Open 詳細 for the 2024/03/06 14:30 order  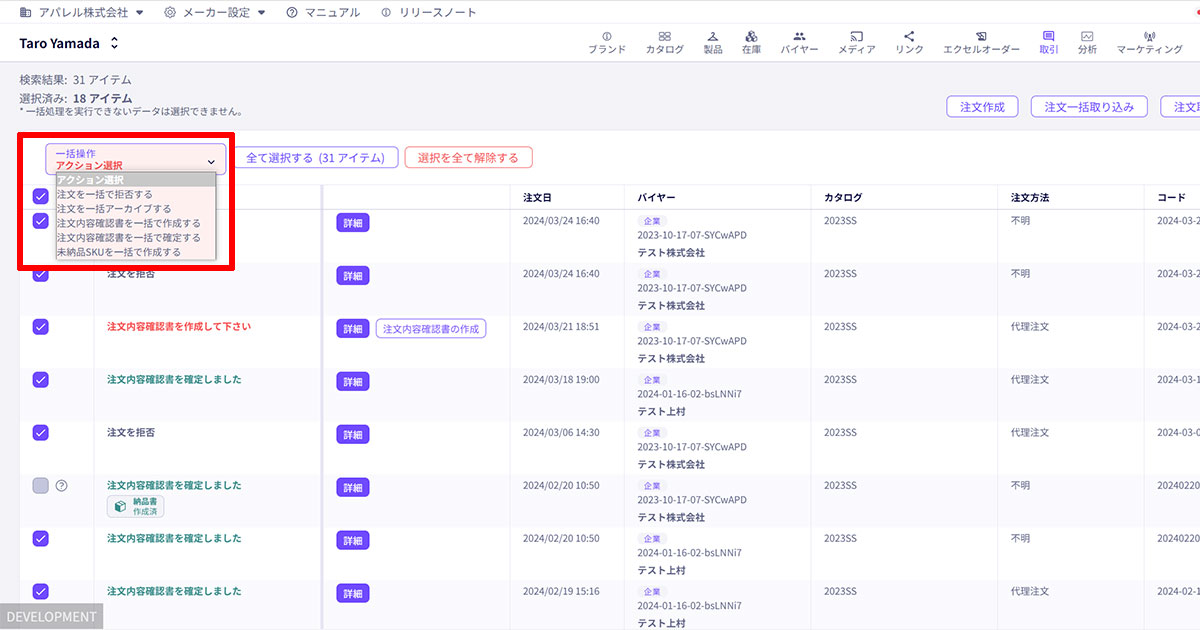352,435
